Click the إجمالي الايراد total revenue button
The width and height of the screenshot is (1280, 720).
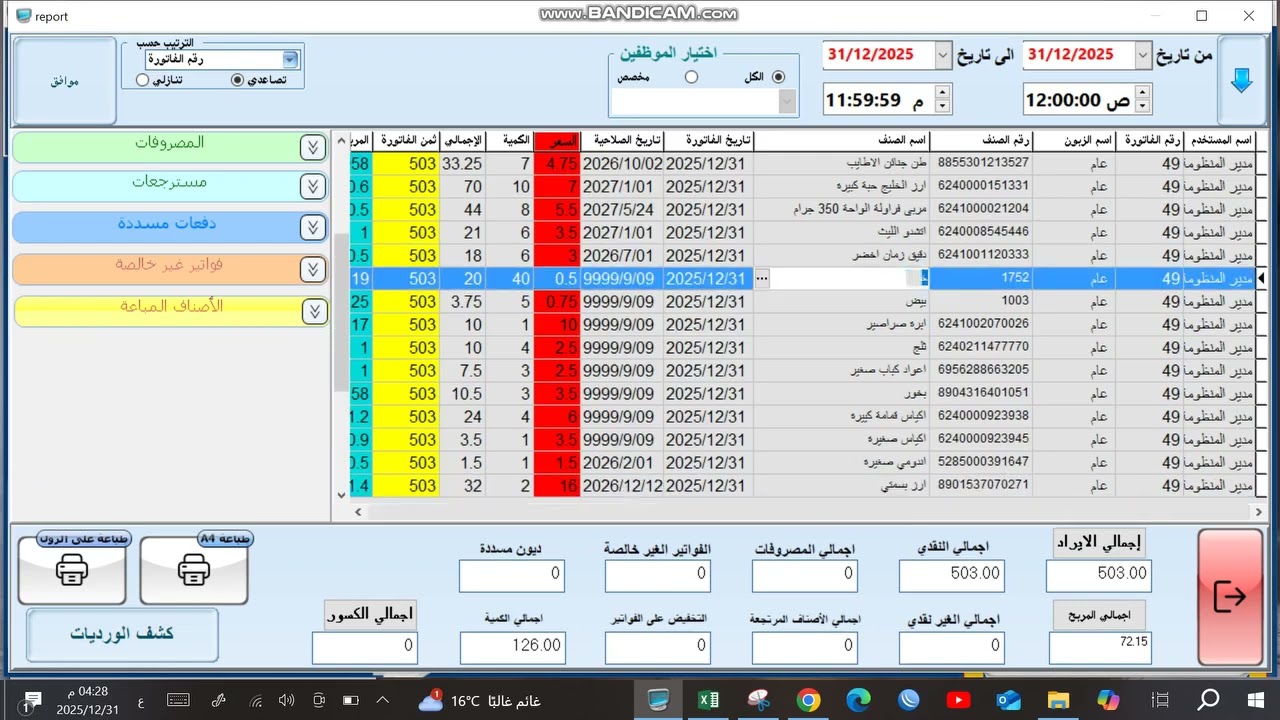(1098, 543)
